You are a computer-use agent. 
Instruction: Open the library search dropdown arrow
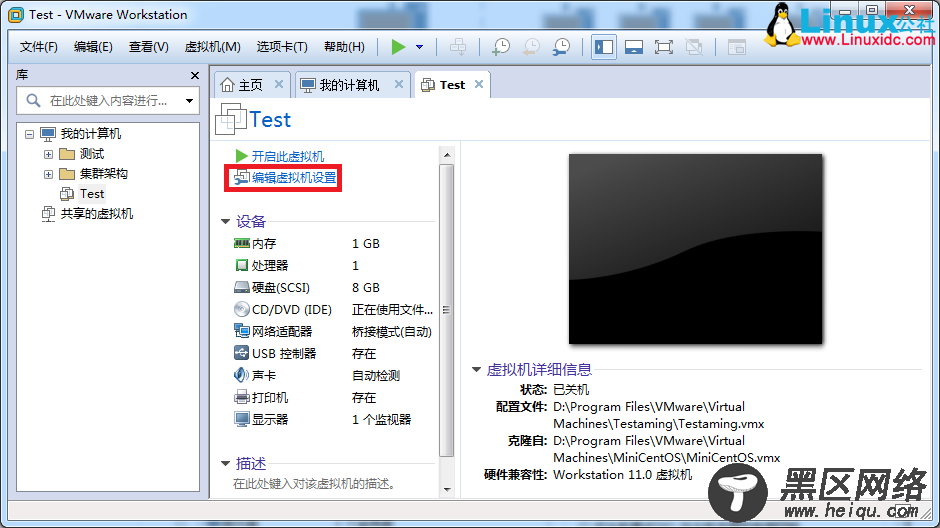point(189,101)
